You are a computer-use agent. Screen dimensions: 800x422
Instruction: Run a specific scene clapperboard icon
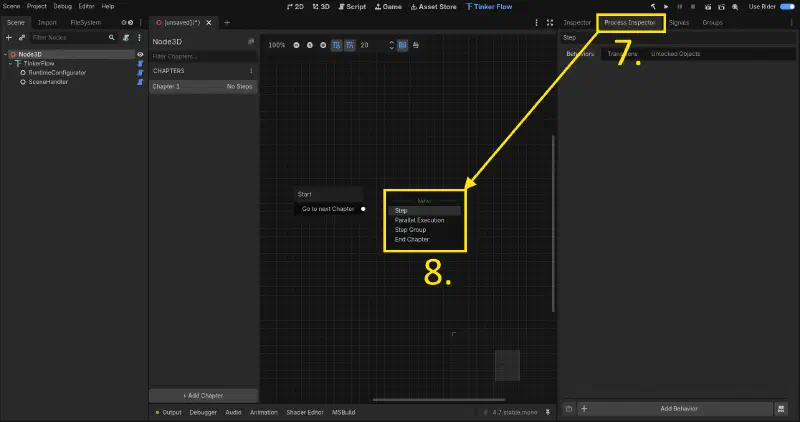pos(721,7)
